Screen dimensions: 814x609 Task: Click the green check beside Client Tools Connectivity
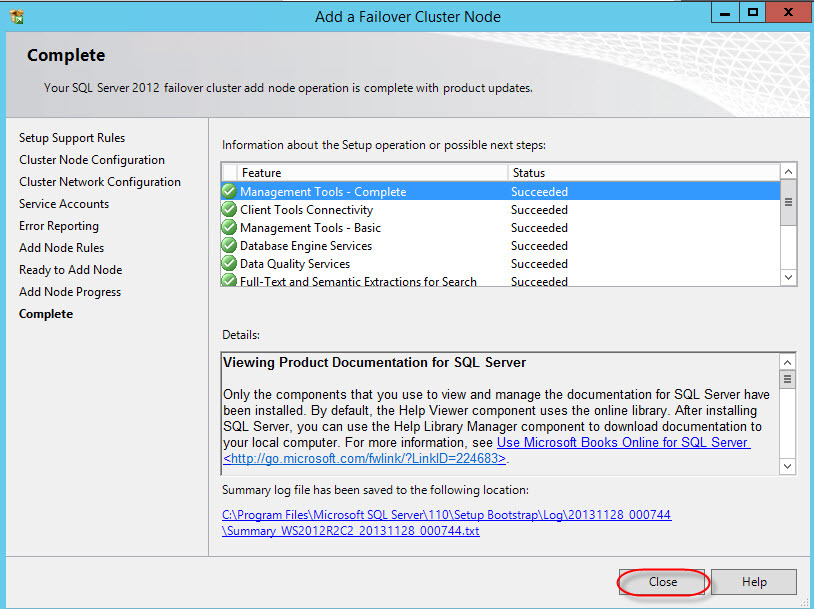point(230,210)
